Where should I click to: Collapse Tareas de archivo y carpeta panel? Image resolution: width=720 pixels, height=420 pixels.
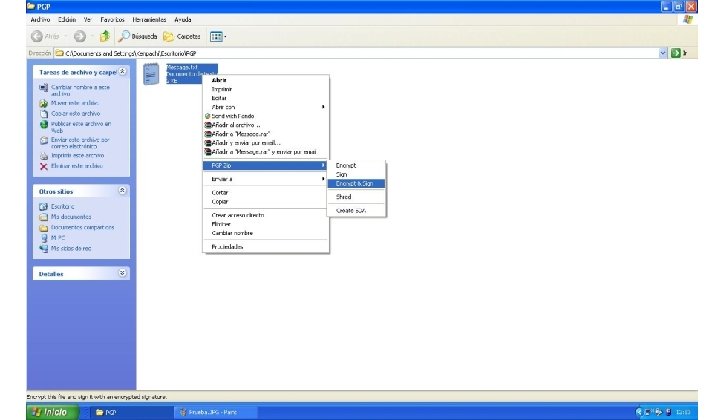122,72
